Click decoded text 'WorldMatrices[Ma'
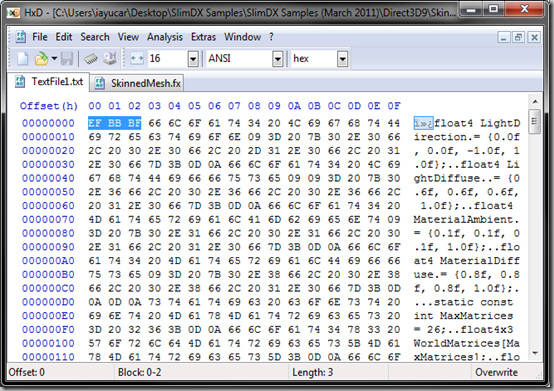The height and width of the screenshot is (391, 554). coord(466,343)
